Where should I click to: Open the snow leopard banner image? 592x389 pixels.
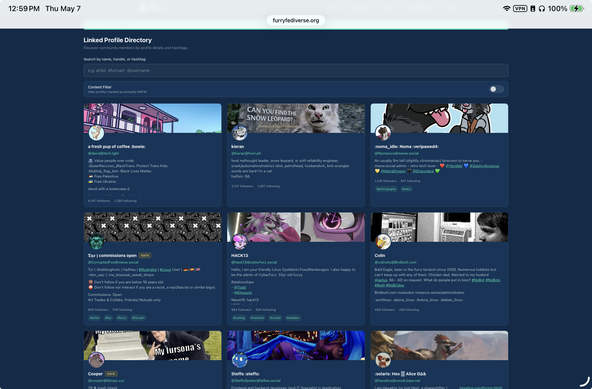(x=296, y=118)
